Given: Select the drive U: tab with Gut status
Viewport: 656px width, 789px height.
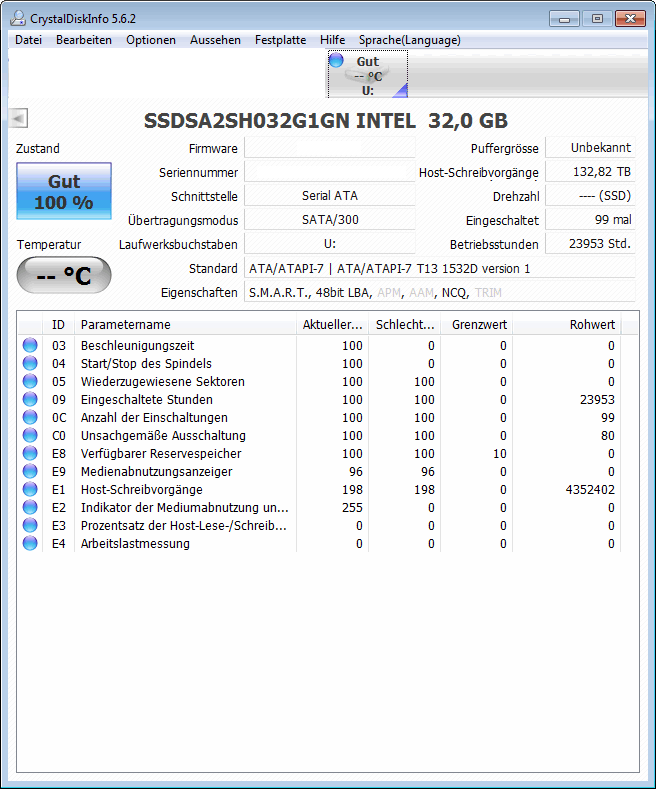Looking at the screenshot, I should pyautogui.click(x=368, y=74).
